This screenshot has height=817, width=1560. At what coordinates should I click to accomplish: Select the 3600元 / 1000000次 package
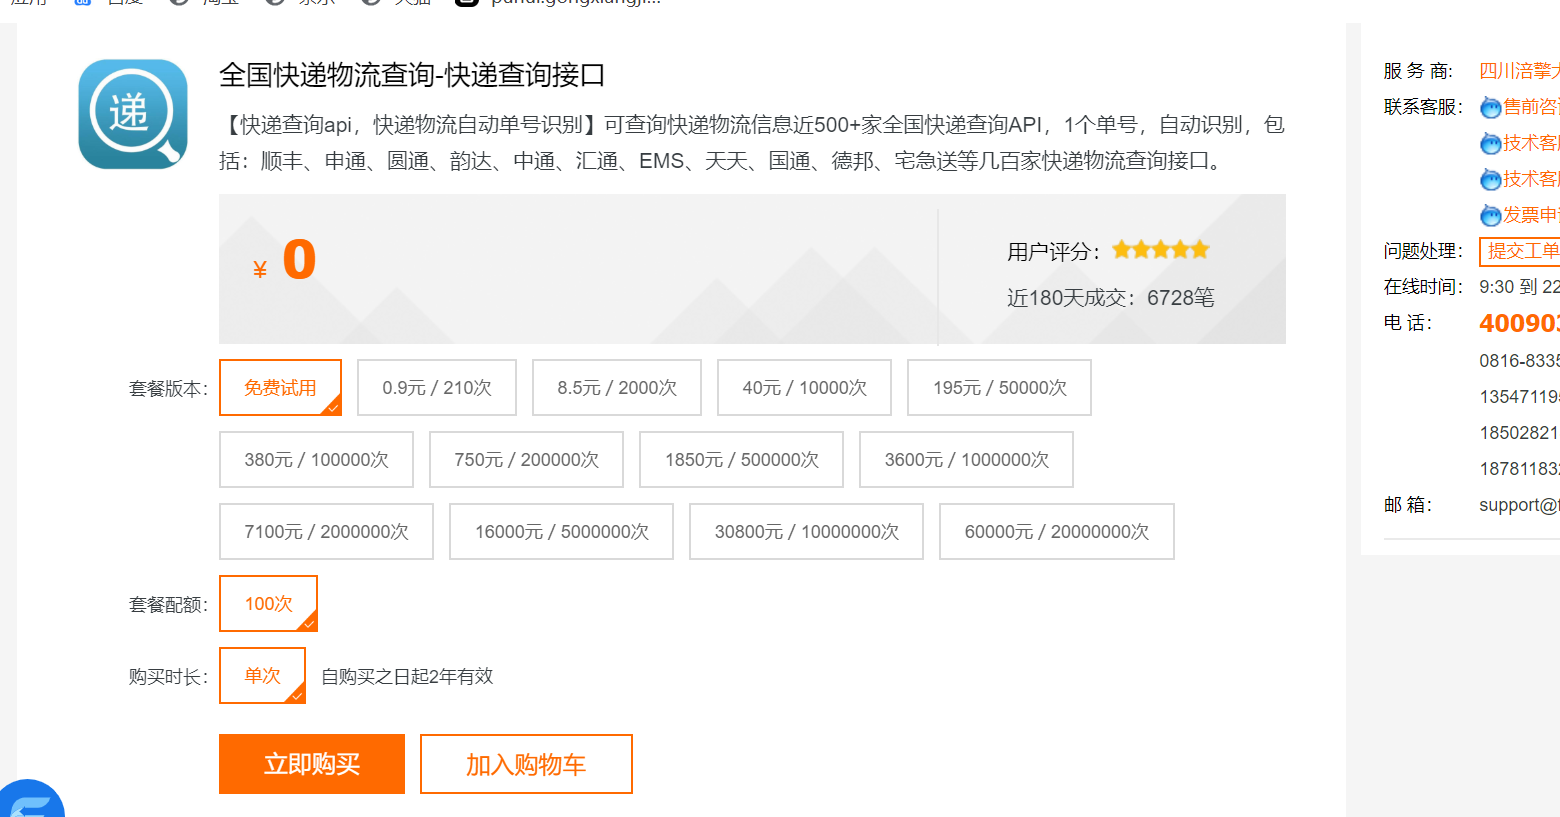966,459
